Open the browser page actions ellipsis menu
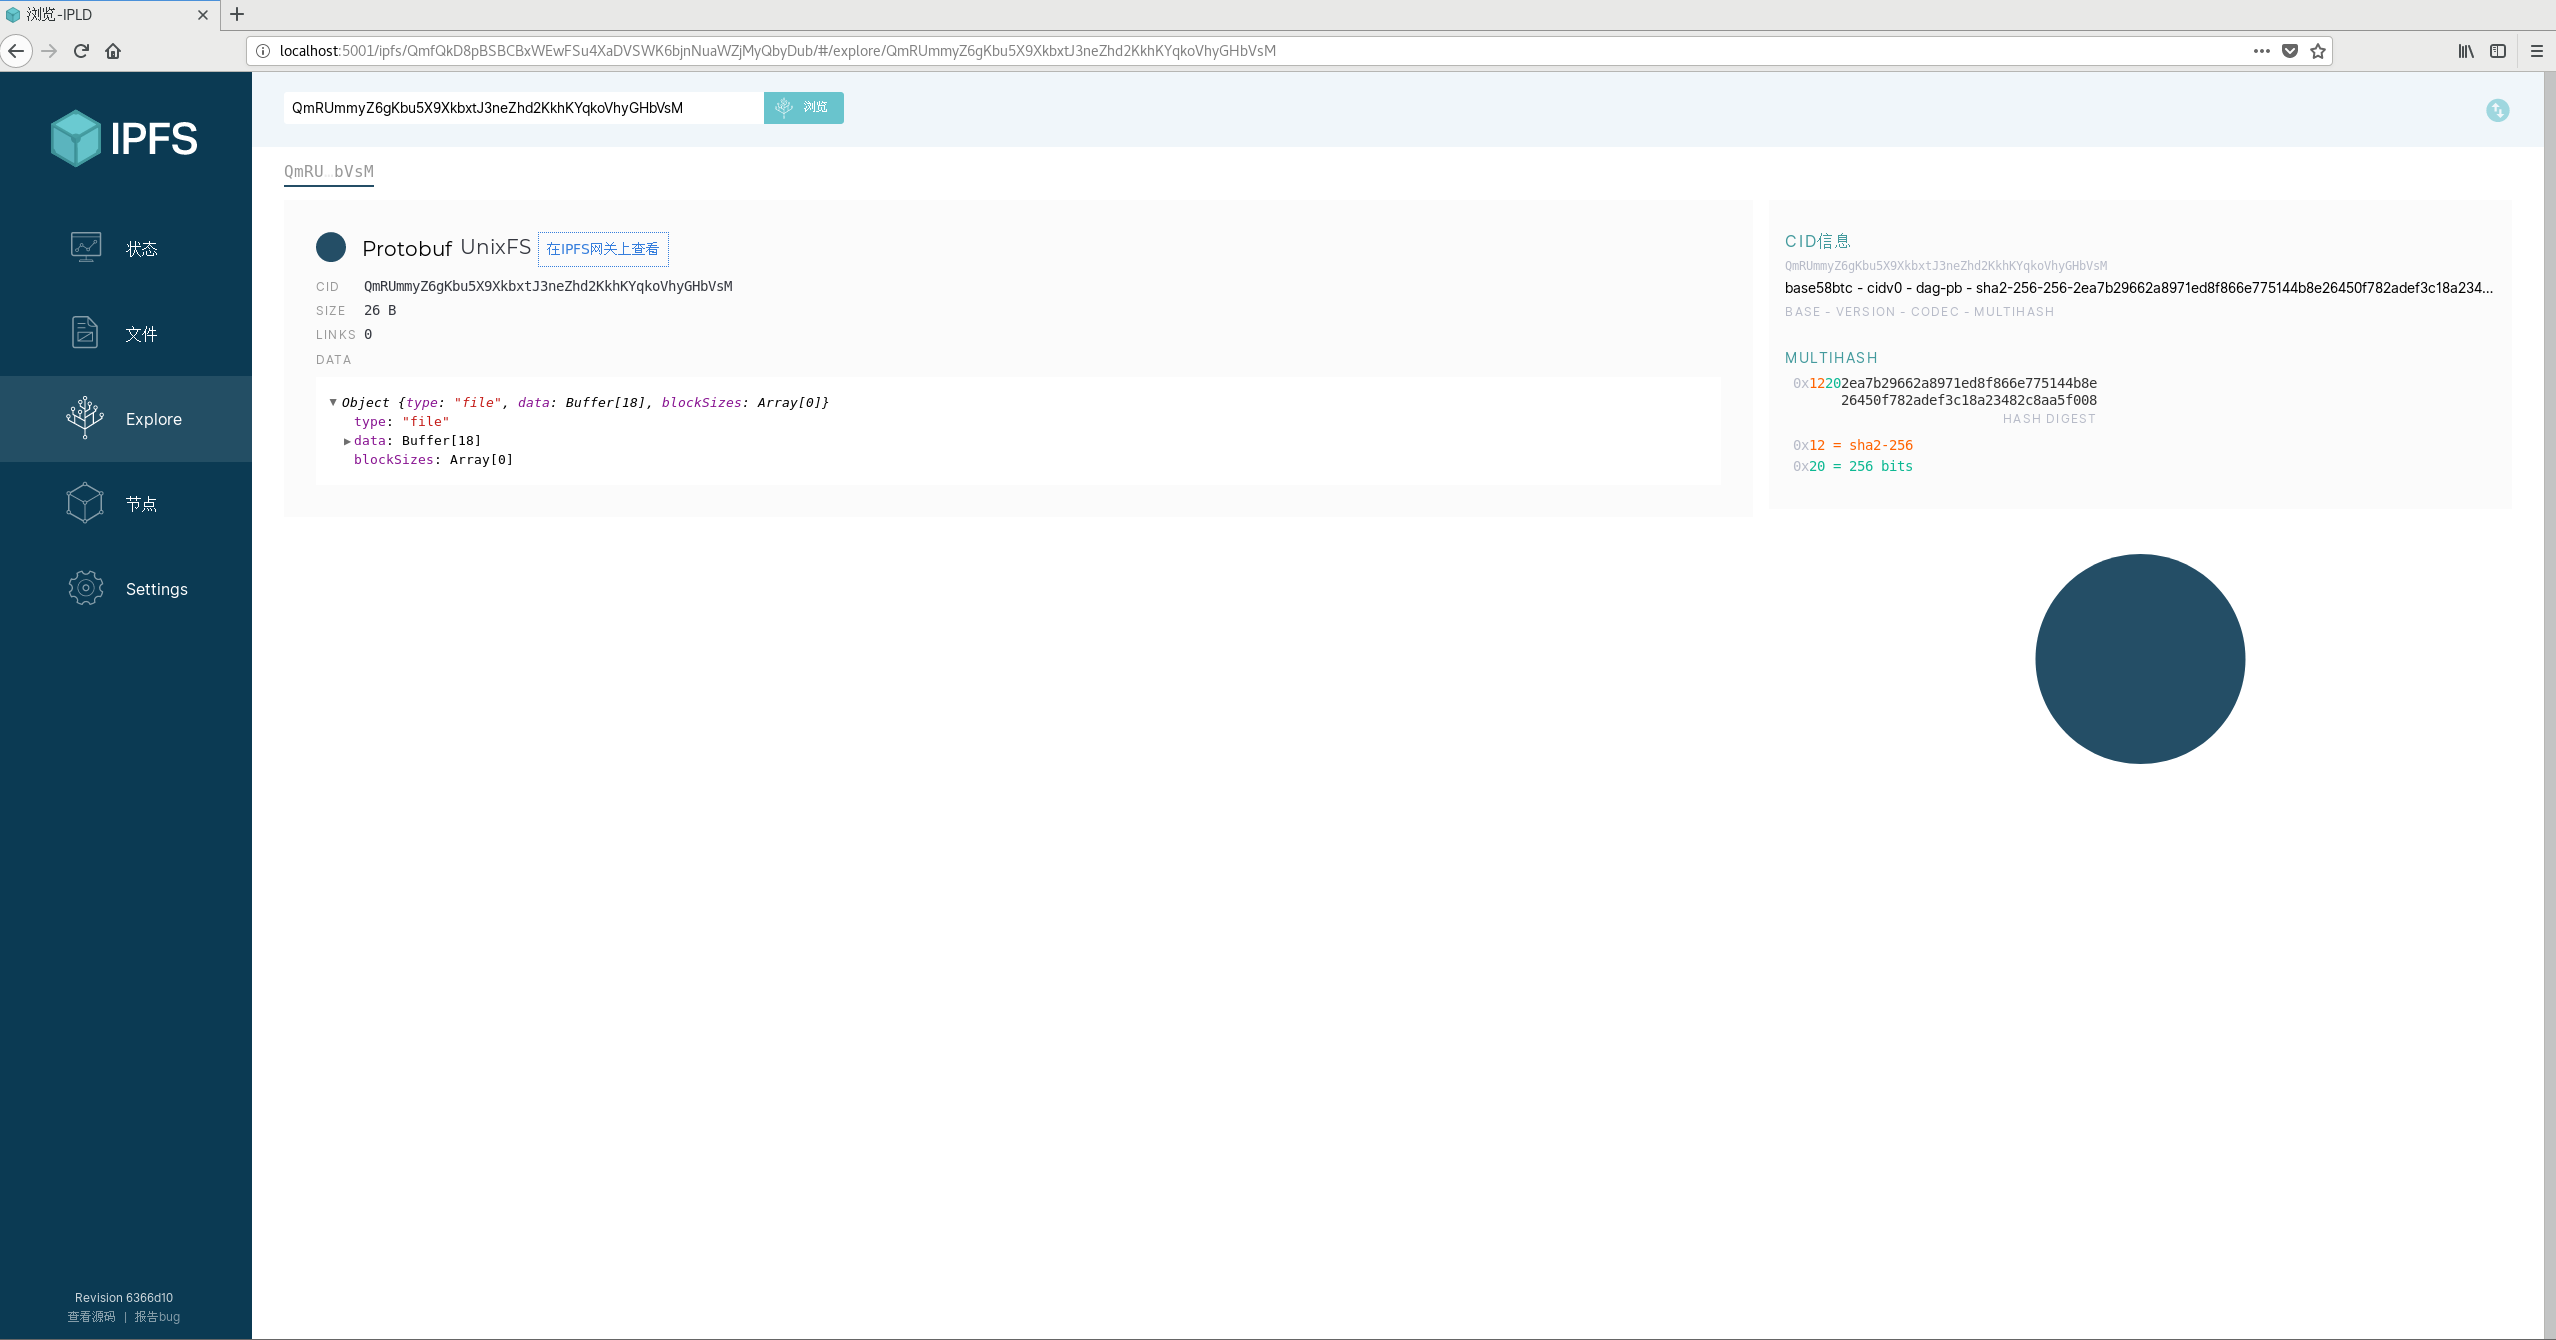Screen dimensions: 2556x1340 coord(2261,51)
